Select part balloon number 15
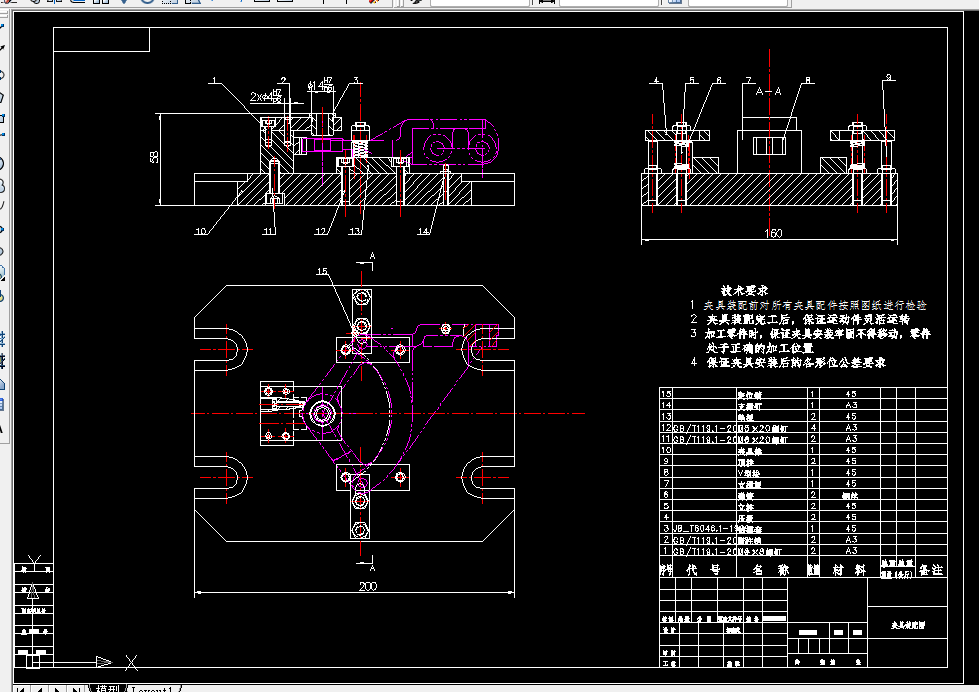 [x=322, y=271]
